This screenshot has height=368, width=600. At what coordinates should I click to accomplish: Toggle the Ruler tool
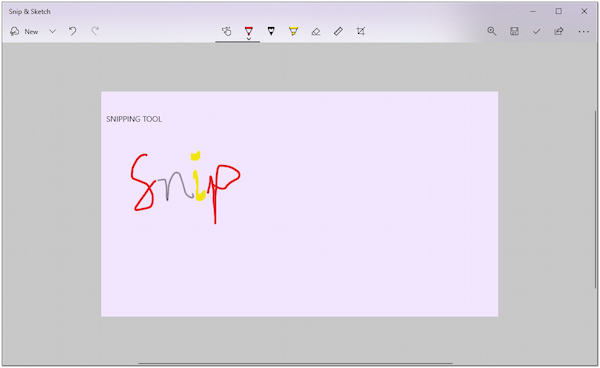click(338, 31)
